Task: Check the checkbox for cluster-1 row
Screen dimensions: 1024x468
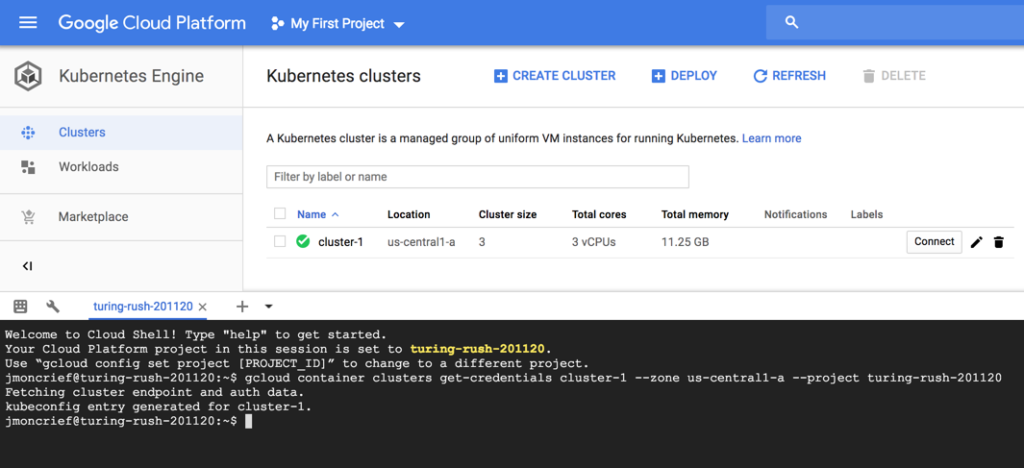Action: pos(280,242)
